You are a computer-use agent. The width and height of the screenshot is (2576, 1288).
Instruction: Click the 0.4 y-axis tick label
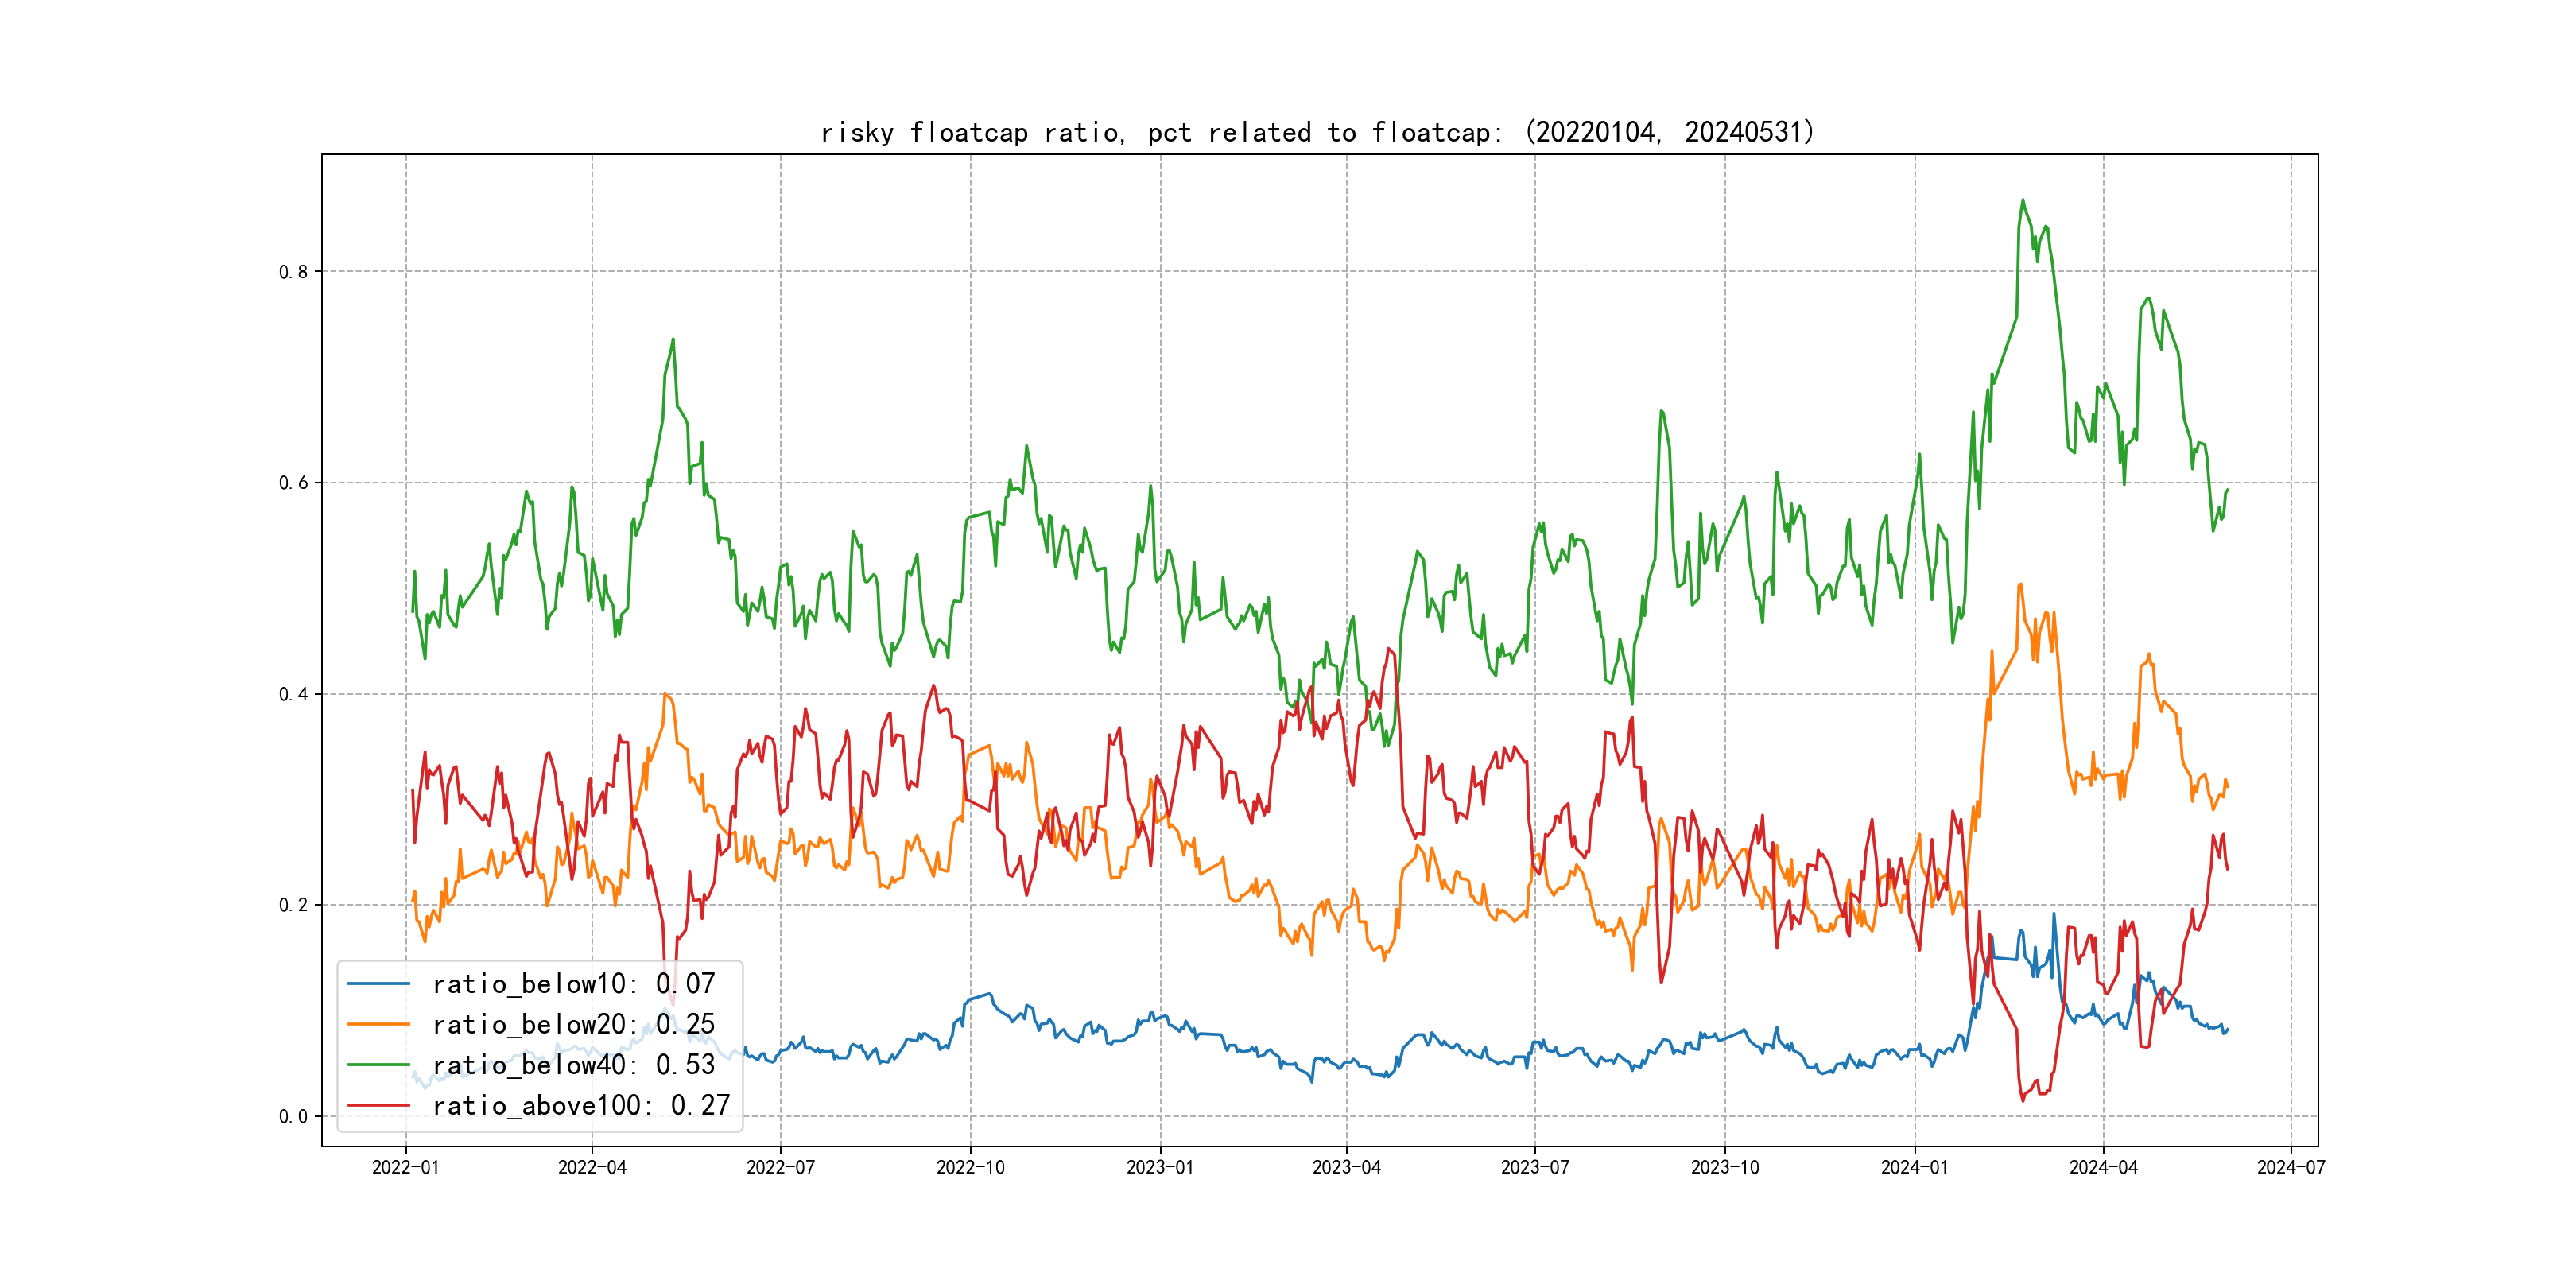click(293, 694)
